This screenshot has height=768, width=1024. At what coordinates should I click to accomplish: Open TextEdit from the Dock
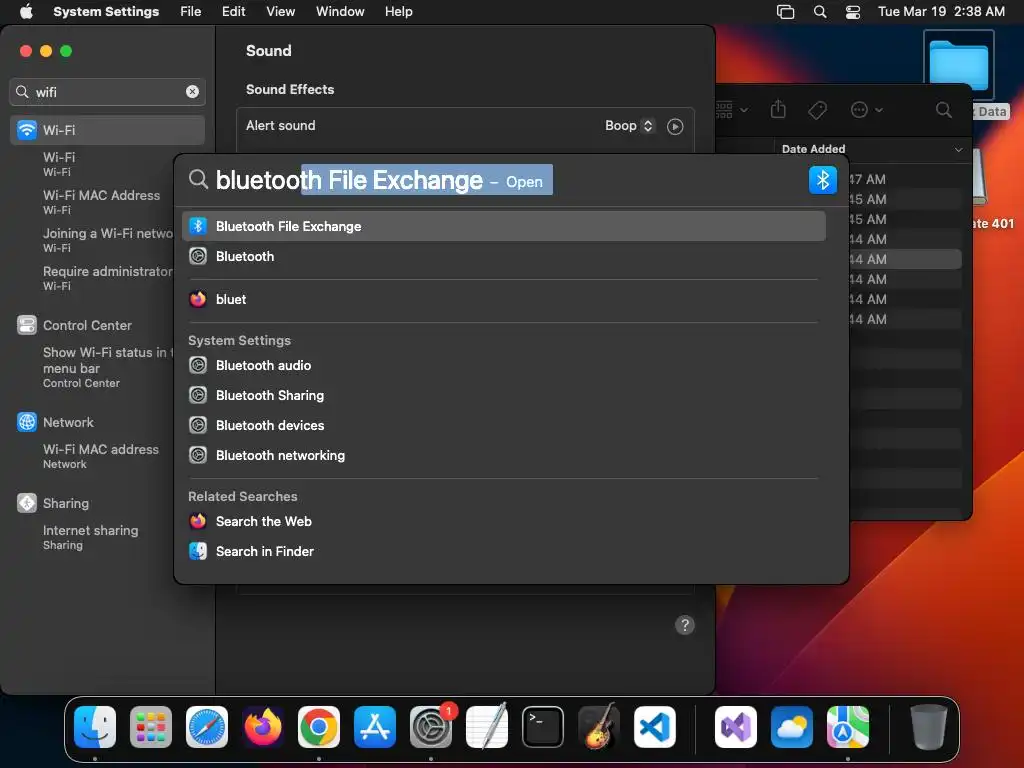(x=487, y=727)
